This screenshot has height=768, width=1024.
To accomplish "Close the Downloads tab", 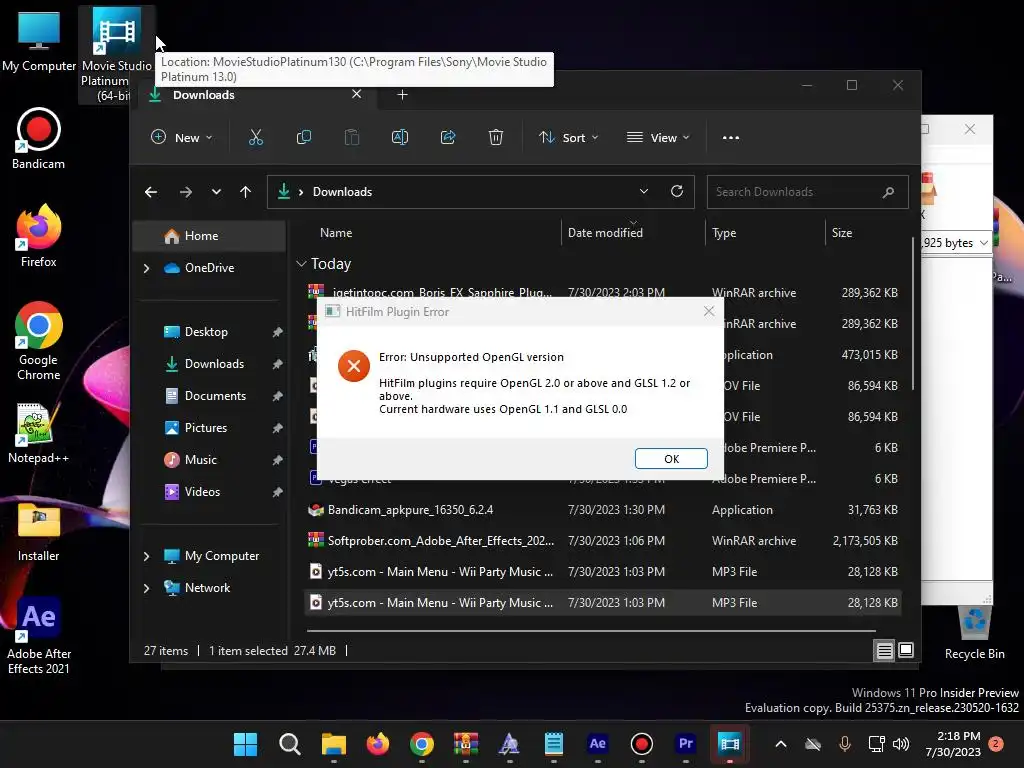I will pos(357,94).
